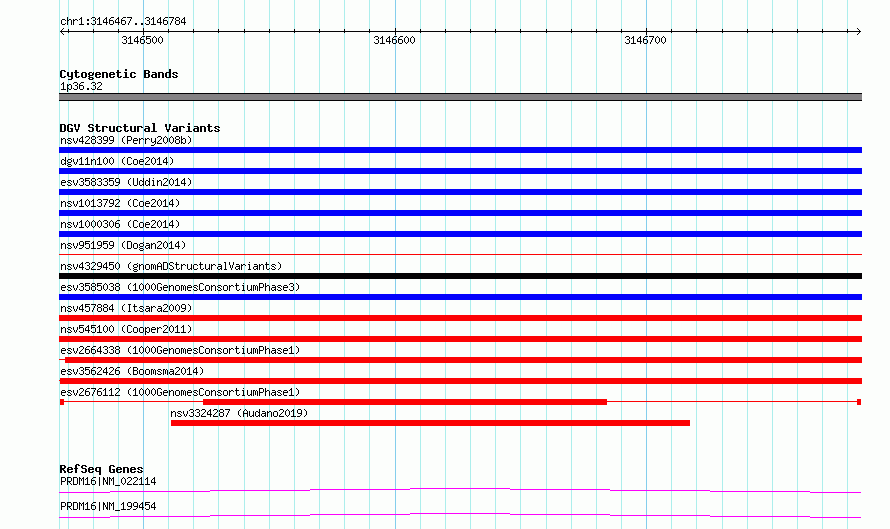Image resolution: width=890 pixels, height=529 pixels.
Task: Click the red bar under esv3562426
Action: (460, 381)
